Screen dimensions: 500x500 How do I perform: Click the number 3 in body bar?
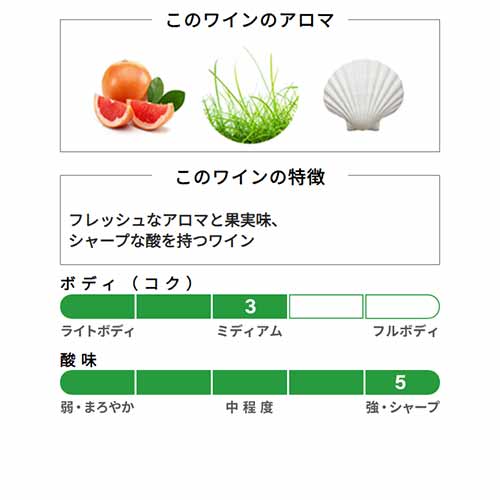(250, 306)
